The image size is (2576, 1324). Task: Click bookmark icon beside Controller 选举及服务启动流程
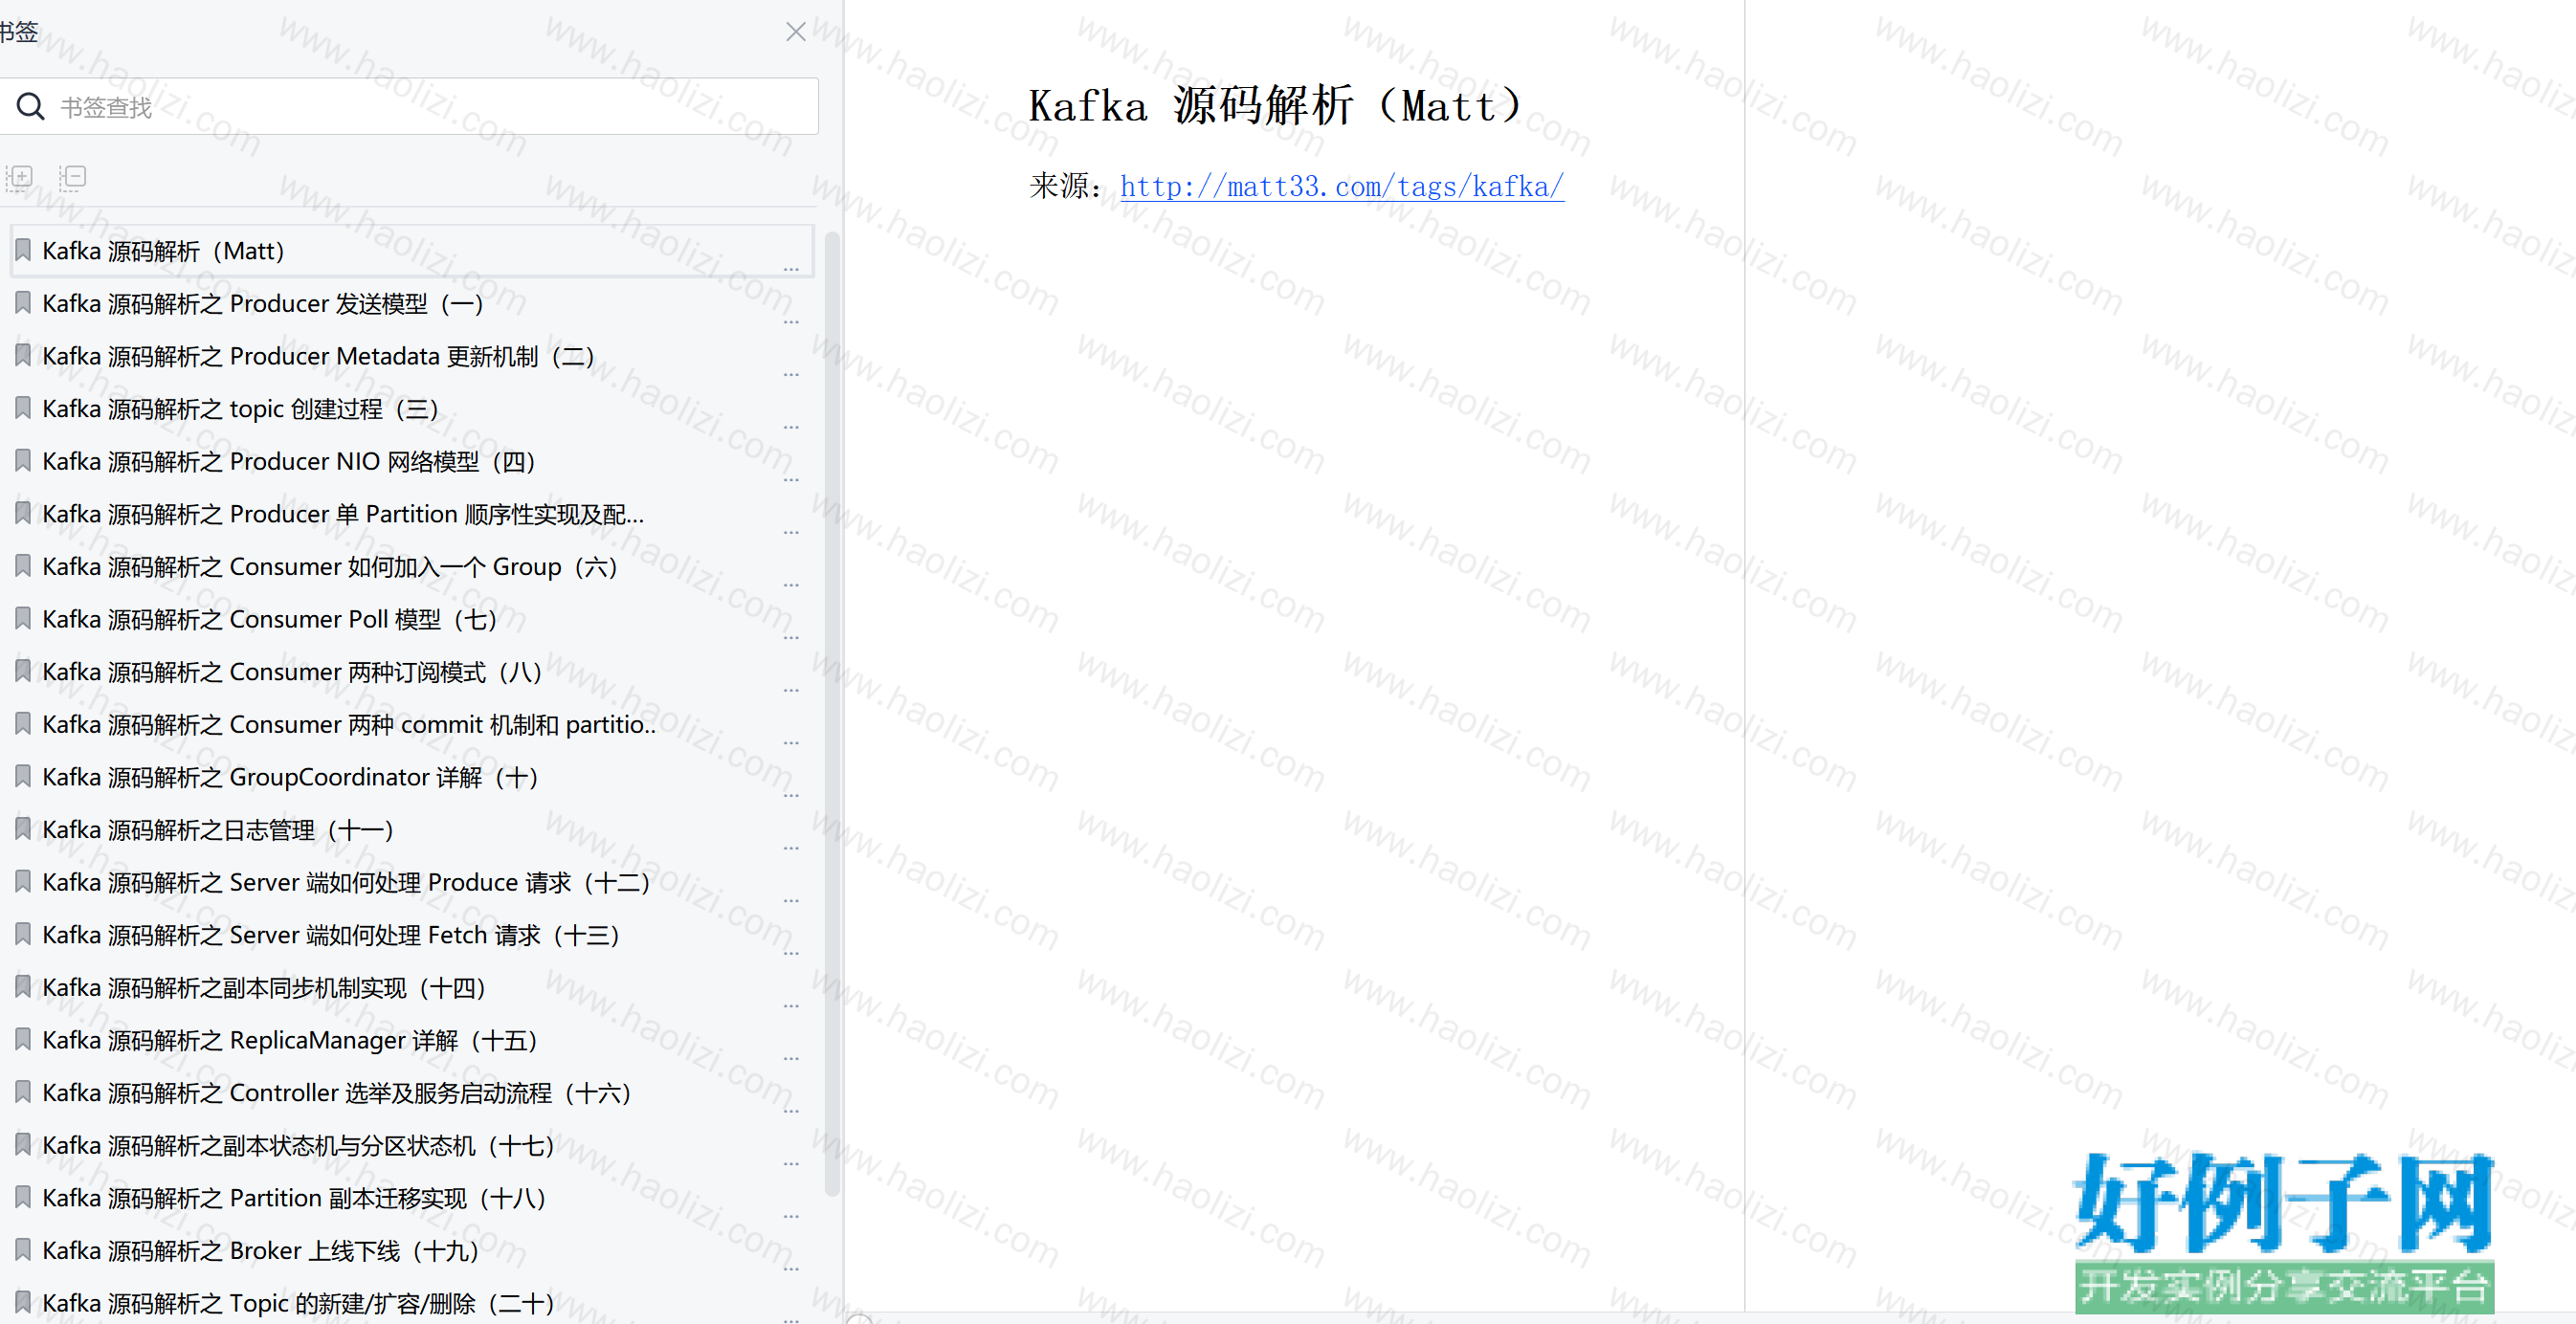[x=23, y=1092]
